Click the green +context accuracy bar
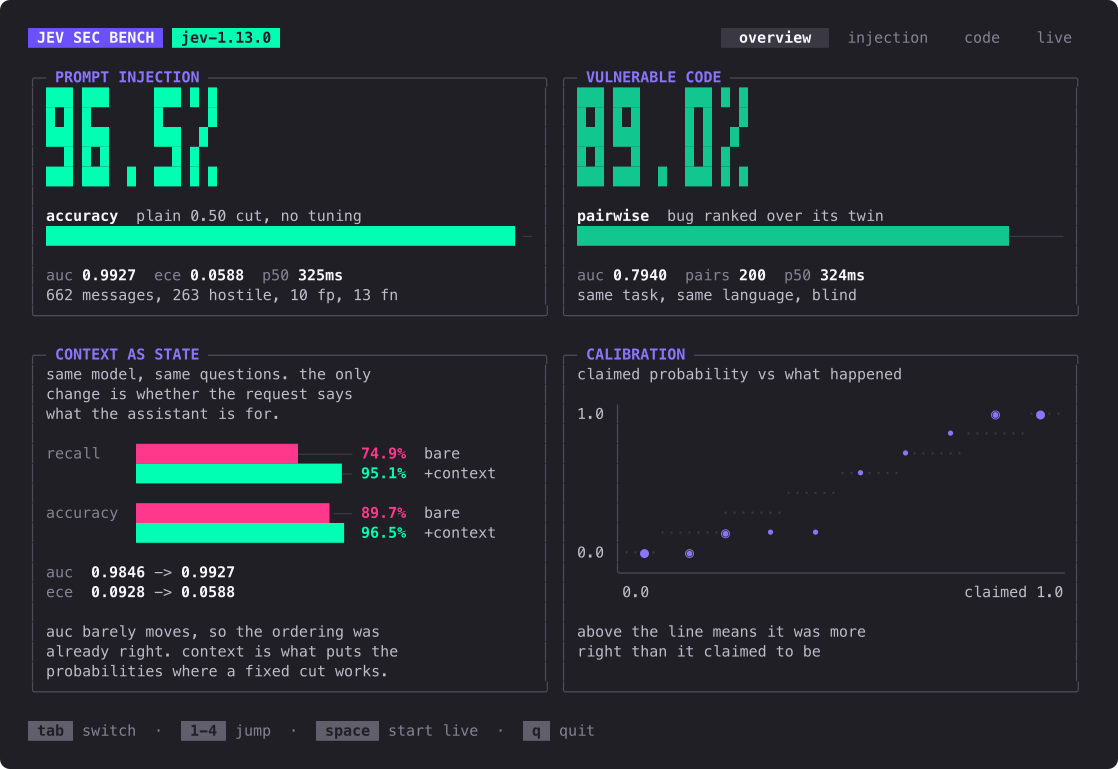 (x=240, y=532)
